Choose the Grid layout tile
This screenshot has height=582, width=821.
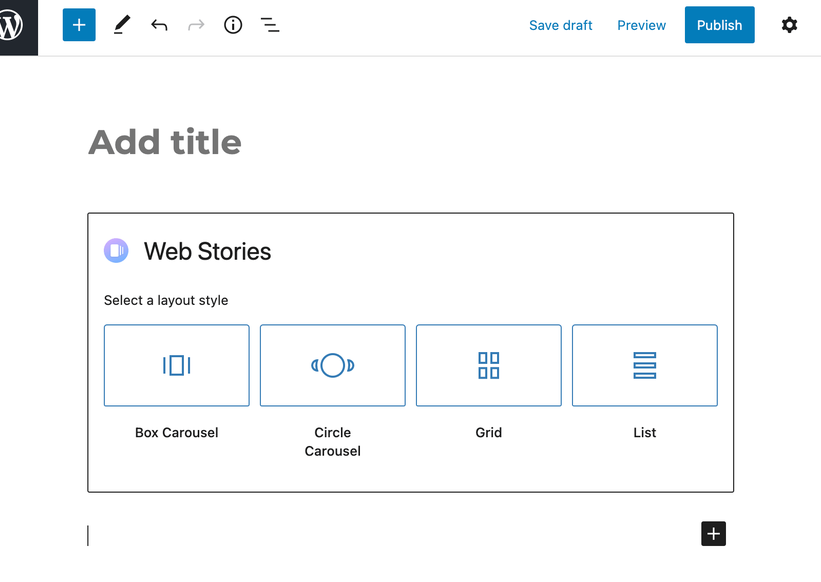pos(489,365)
